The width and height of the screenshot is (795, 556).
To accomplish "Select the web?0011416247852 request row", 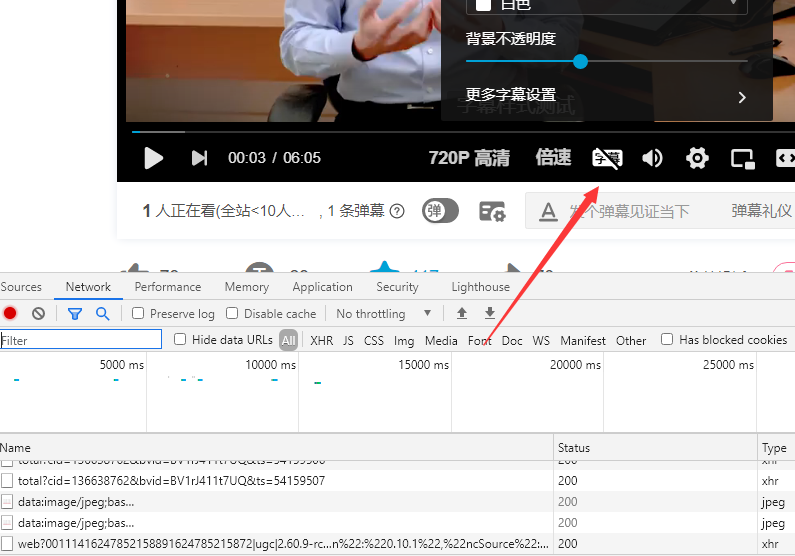I will [276, 544].
